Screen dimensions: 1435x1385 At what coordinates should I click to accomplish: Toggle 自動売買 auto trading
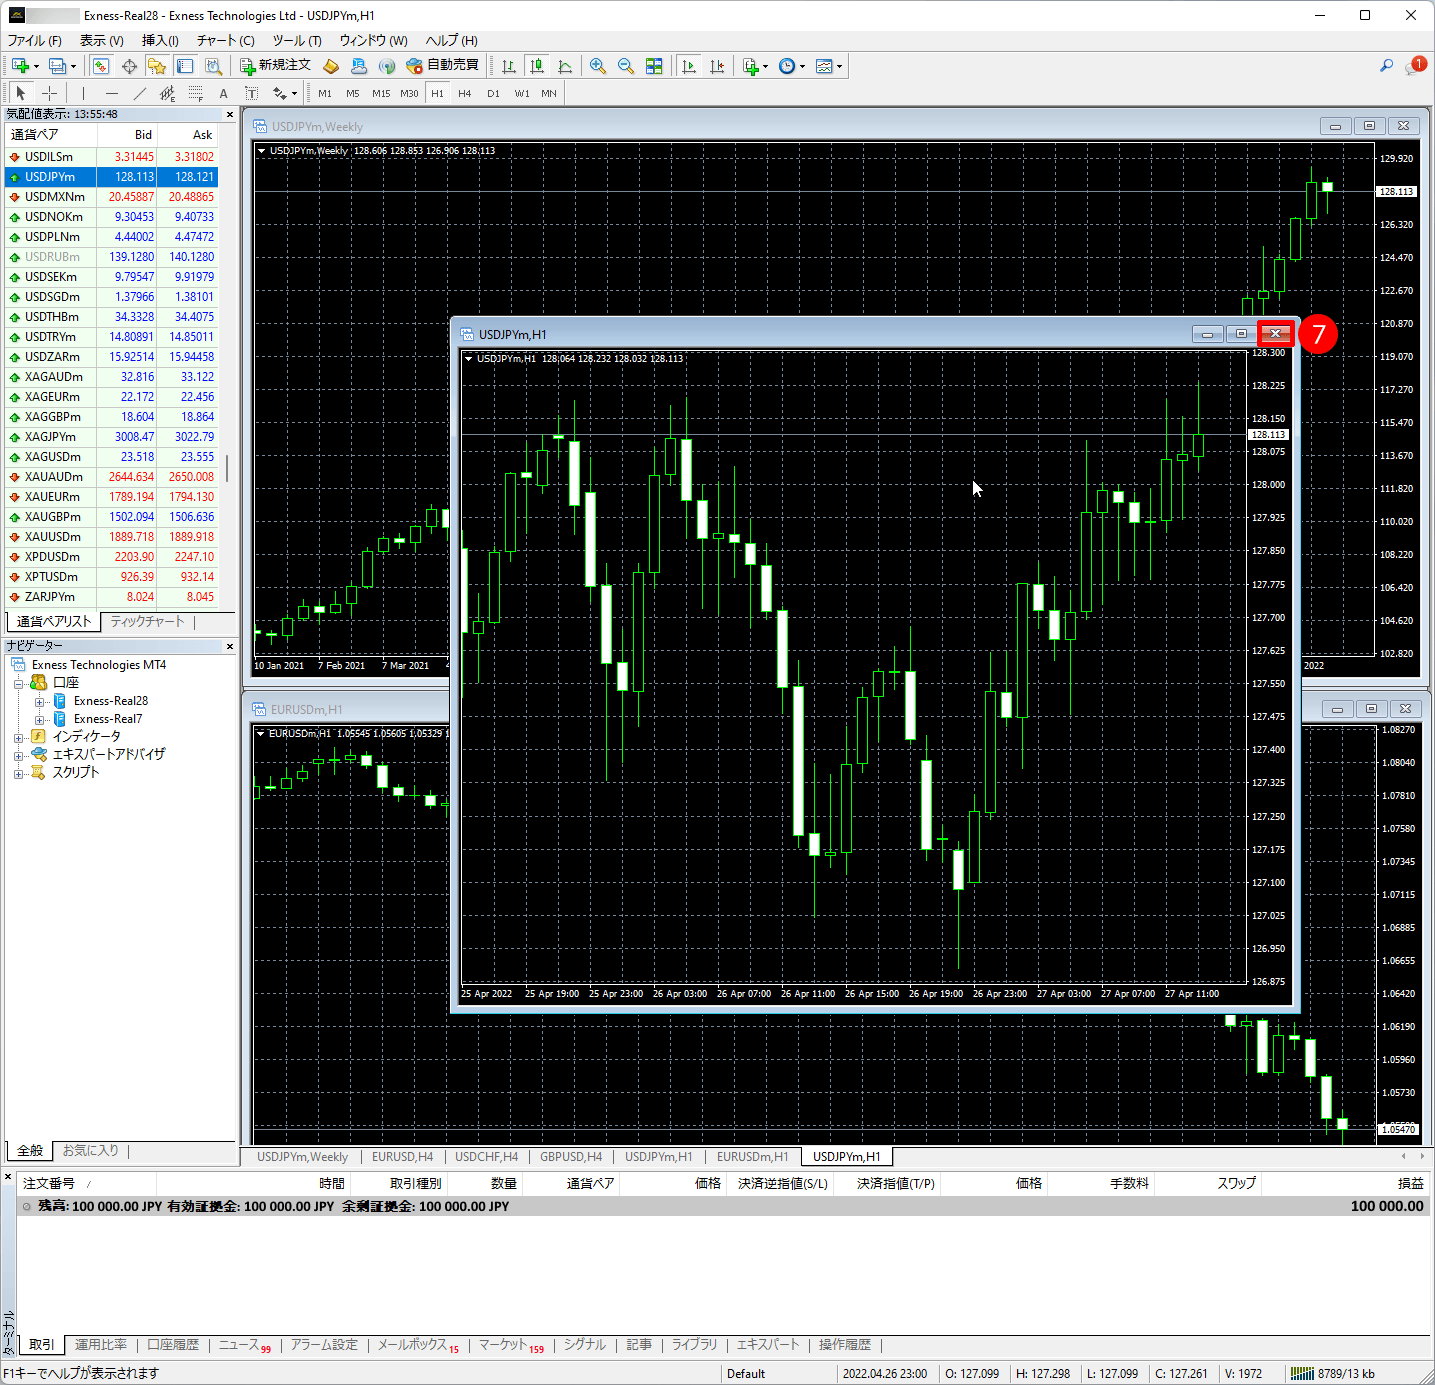[x=442, y=66]
